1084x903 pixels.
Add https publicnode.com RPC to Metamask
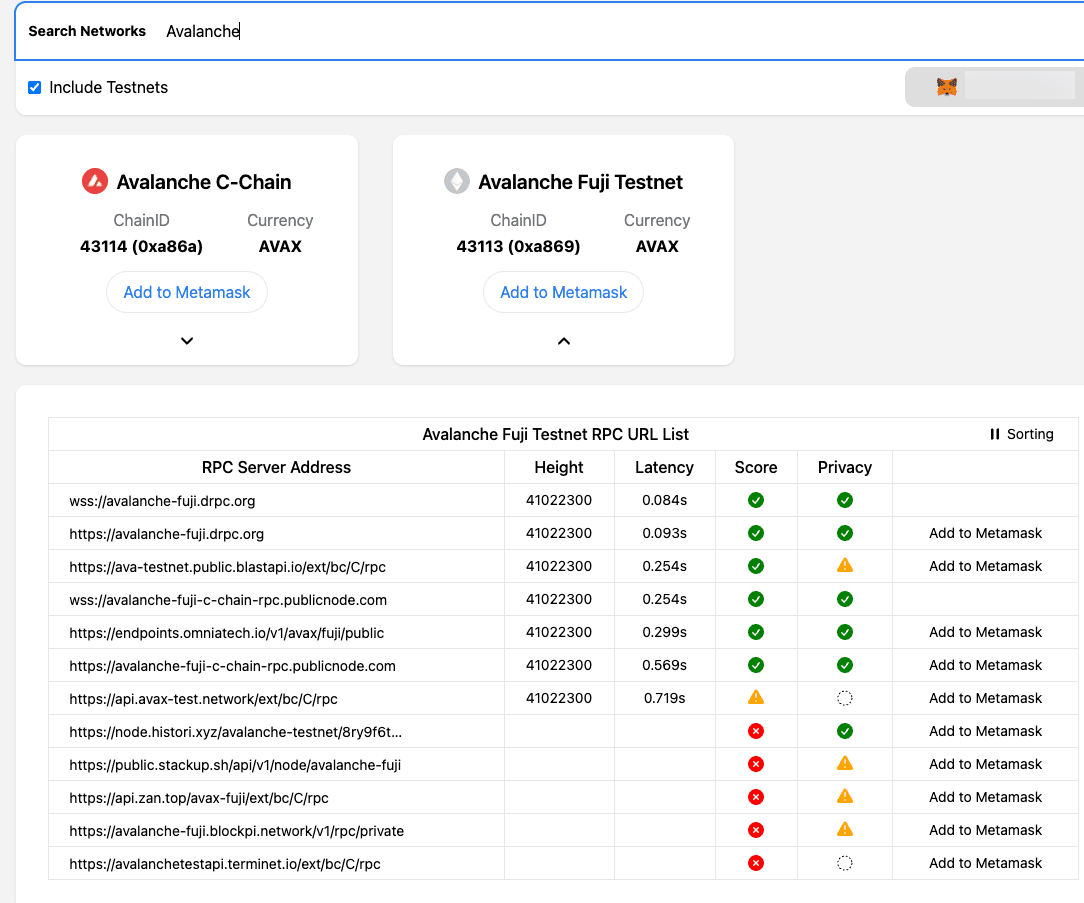(985, 665)
